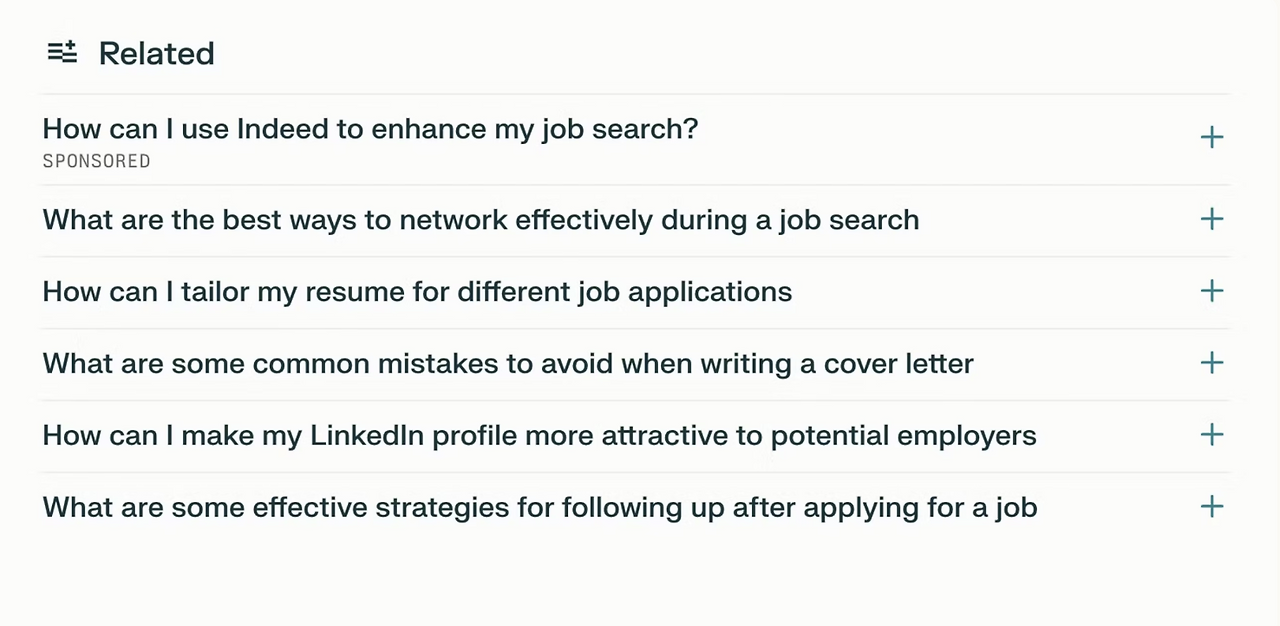Select the tailor my resume question text
The image size is (1280, 626).
[417, 292]
